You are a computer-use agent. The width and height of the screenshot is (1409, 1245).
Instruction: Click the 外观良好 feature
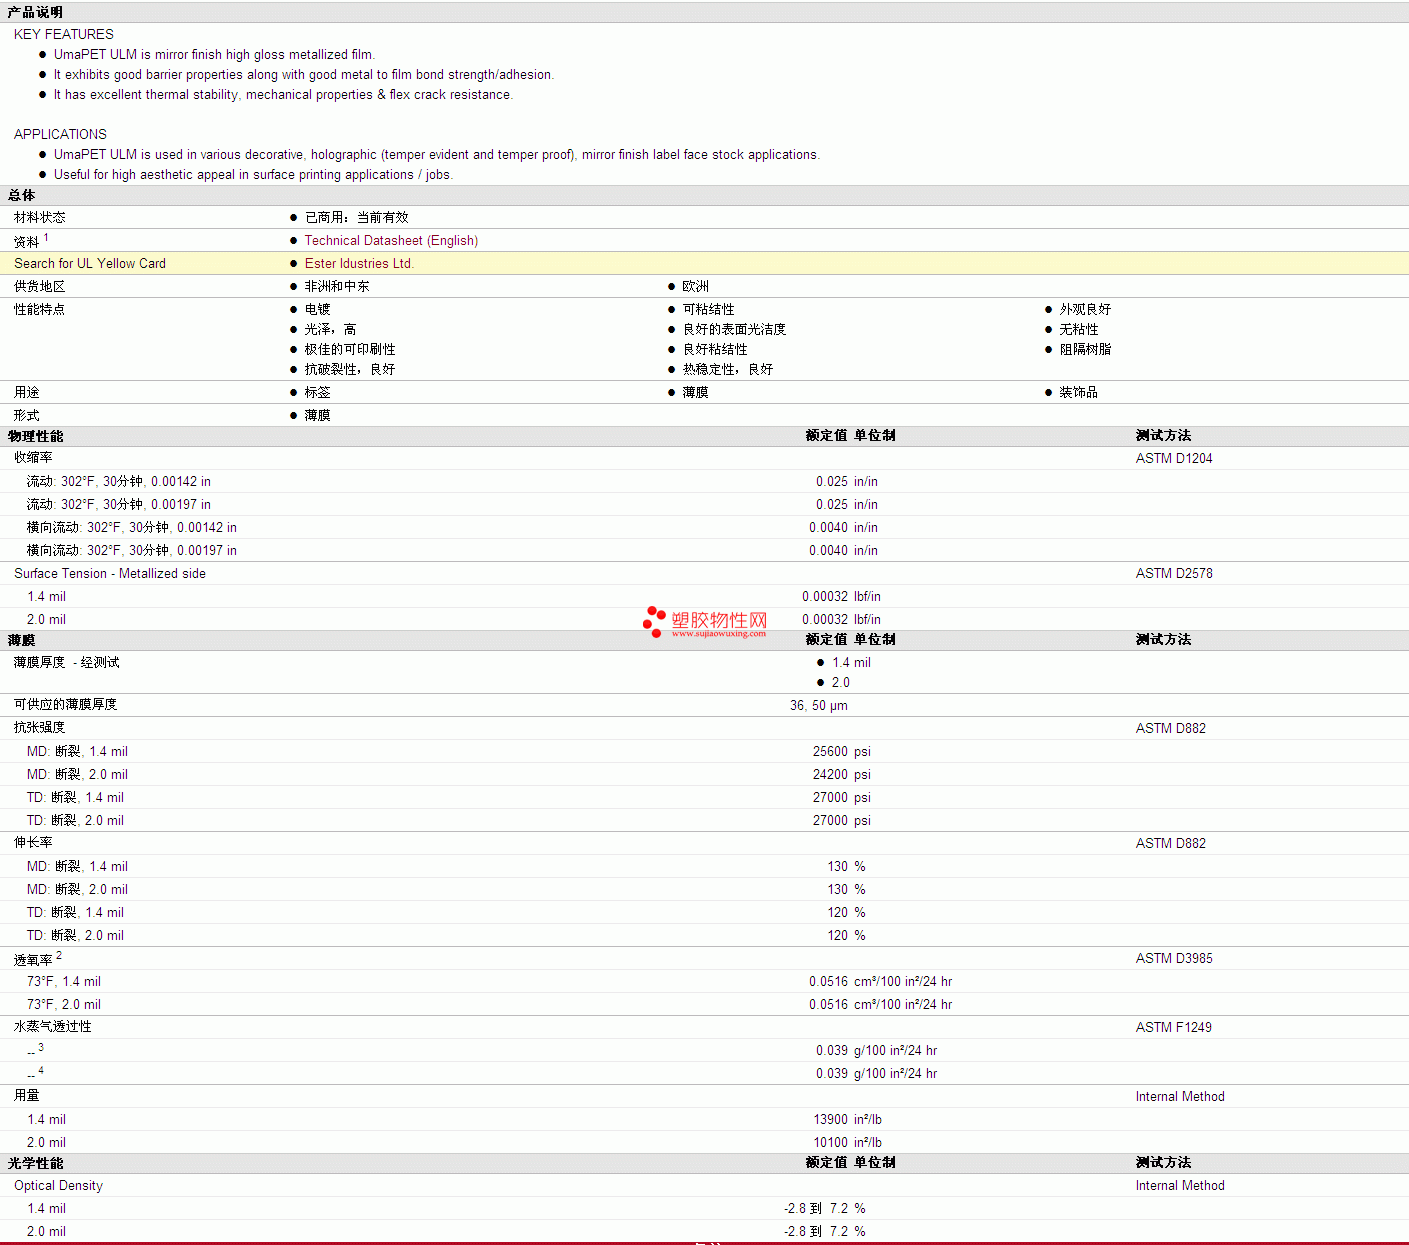(x=1086, y=309)
